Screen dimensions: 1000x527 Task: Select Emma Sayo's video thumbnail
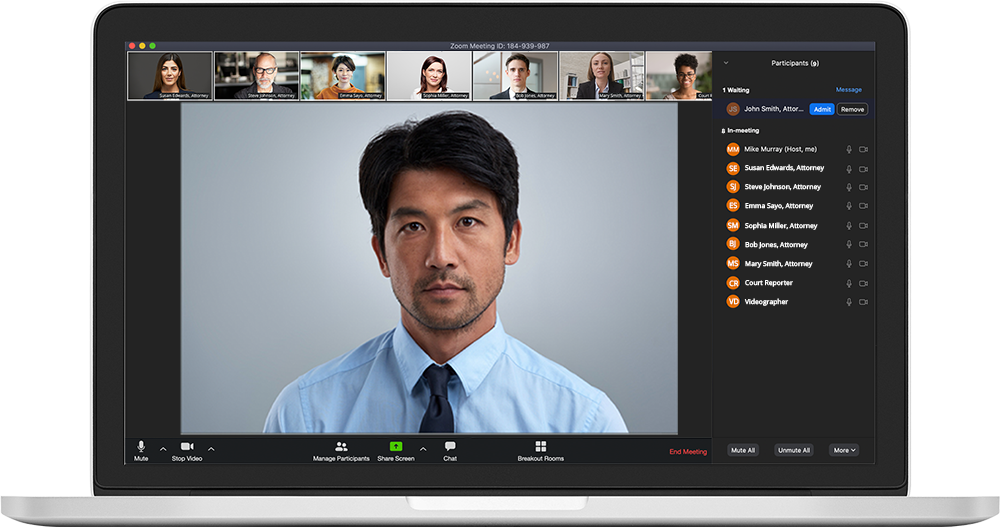coord(342,76)
